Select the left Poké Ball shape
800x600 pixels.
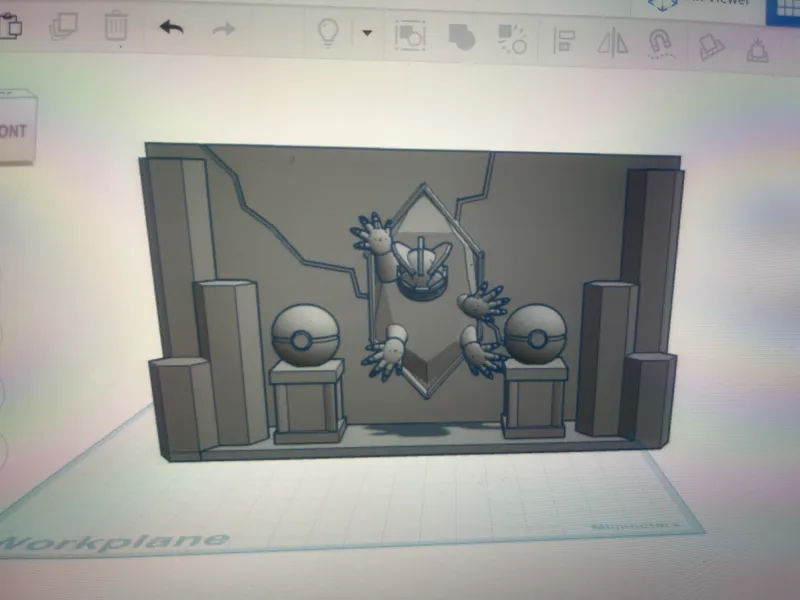point(305,336)
